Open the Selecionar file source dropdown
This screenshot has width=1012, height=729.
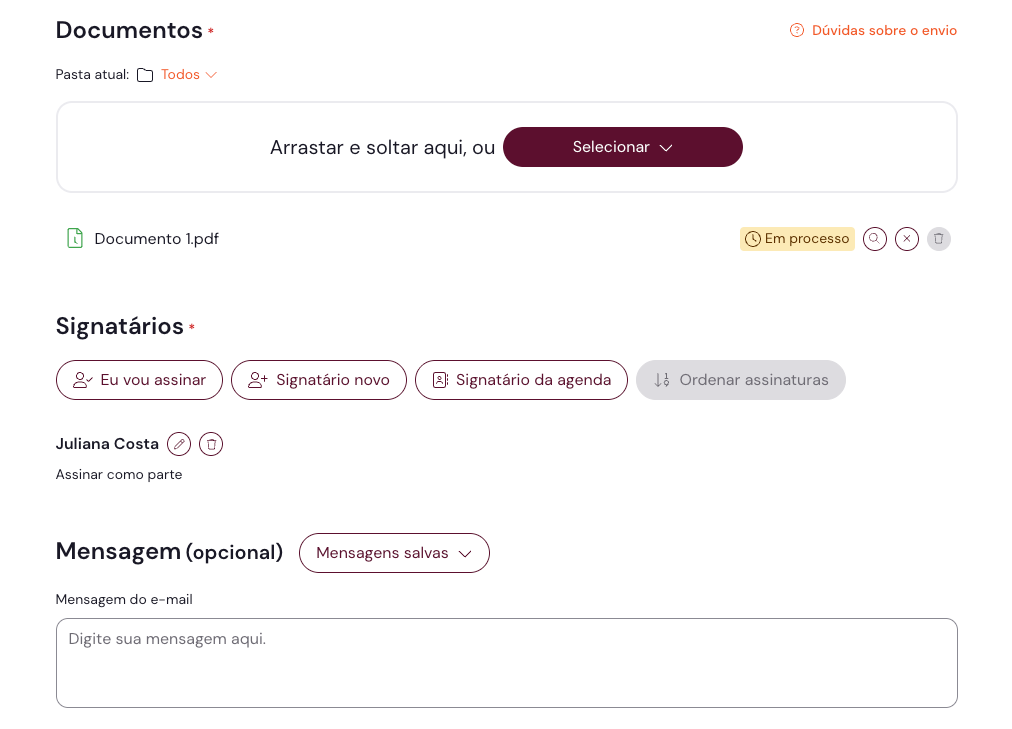622,147
